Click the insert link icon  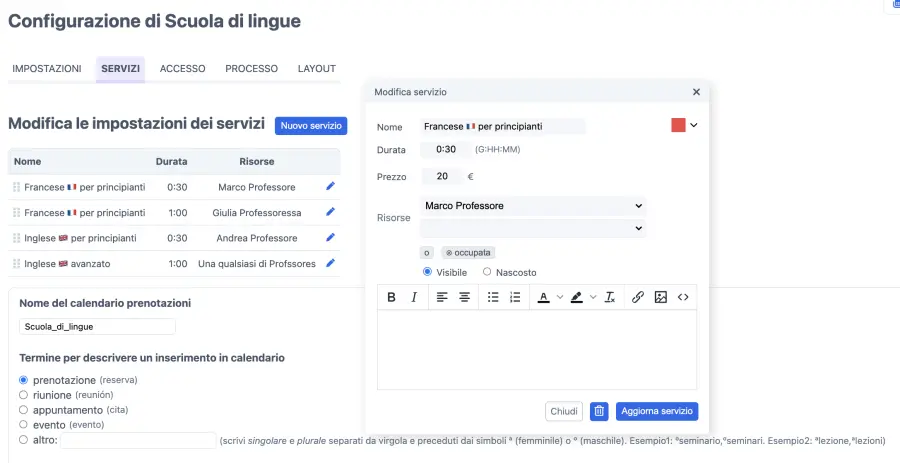tap(637, 297)
